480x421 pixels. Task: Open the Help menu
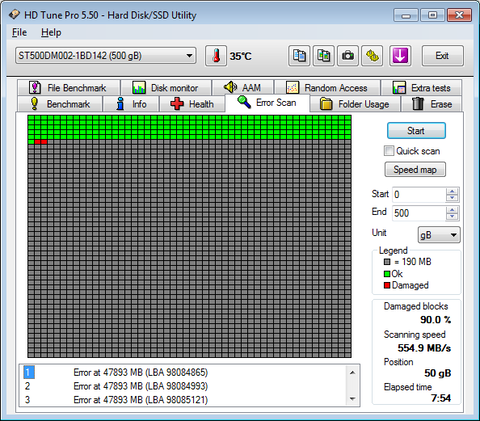[x=51, y=32]
